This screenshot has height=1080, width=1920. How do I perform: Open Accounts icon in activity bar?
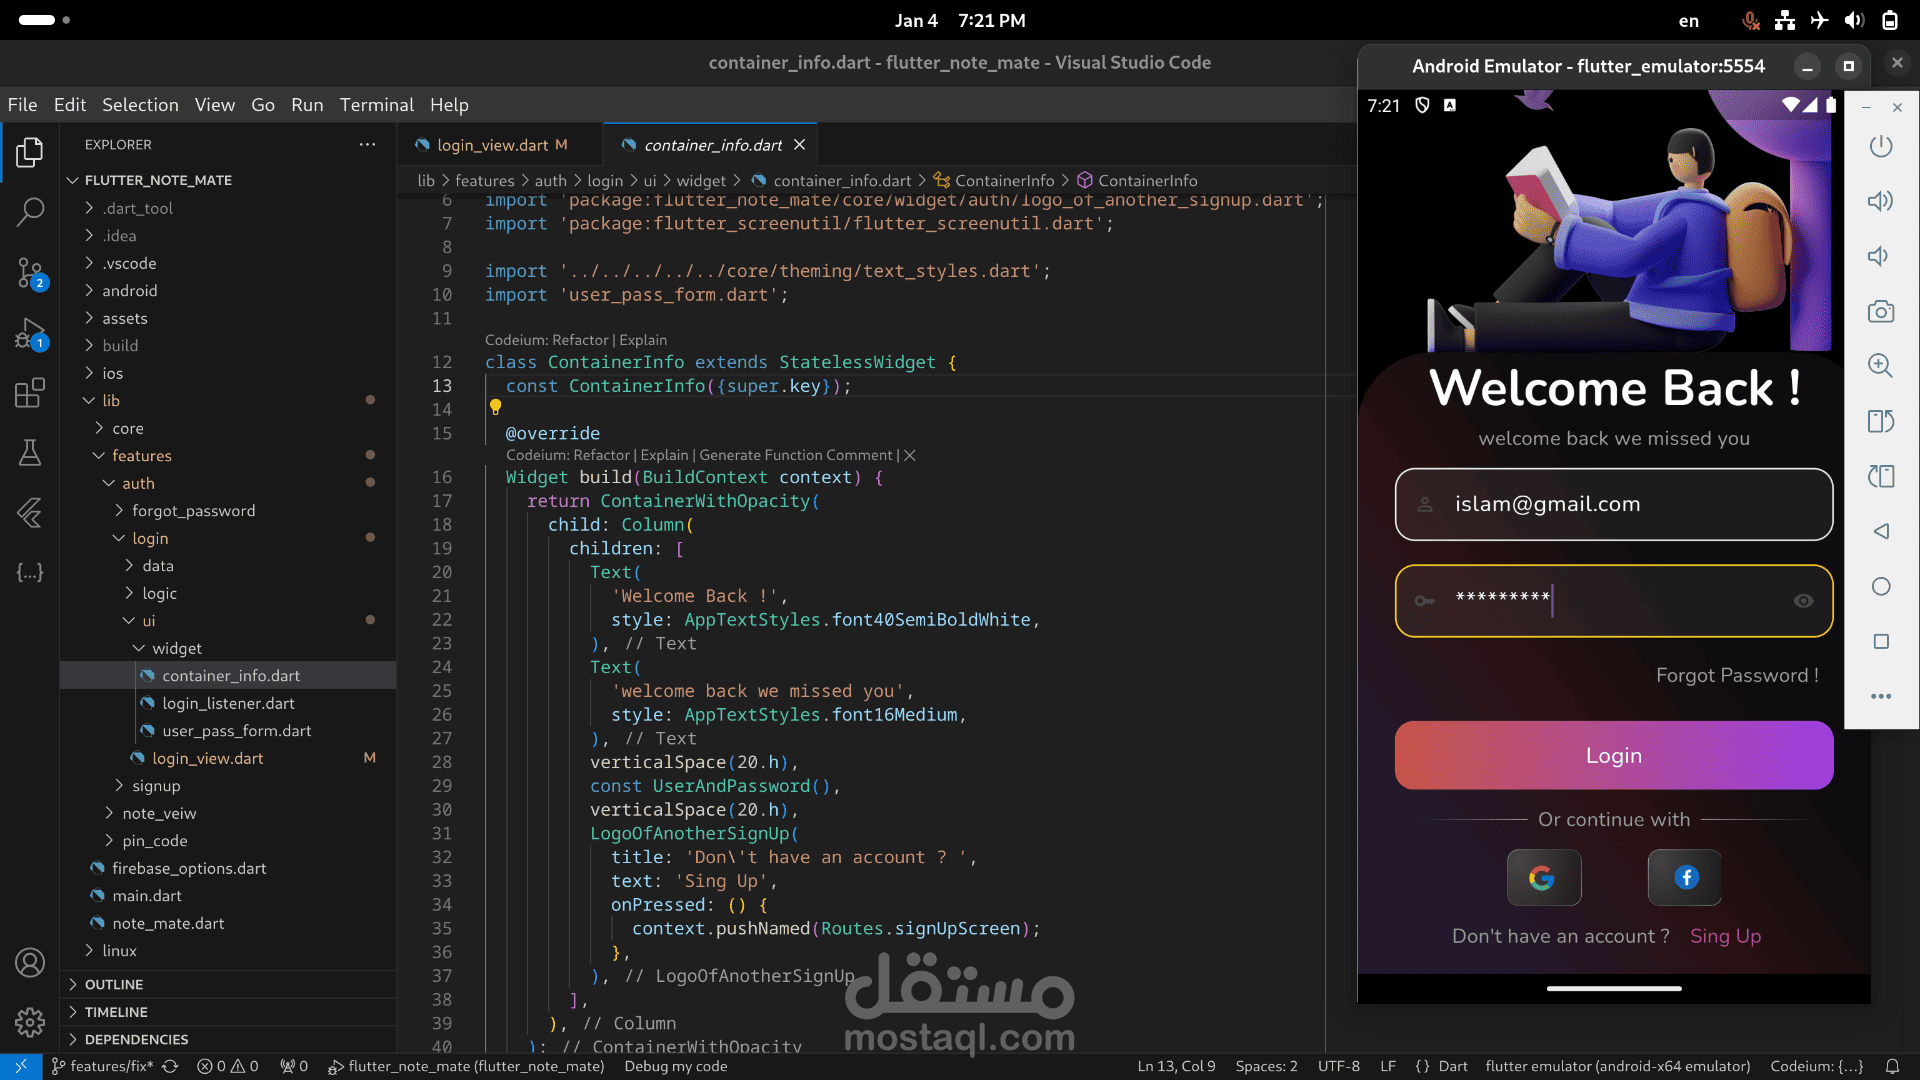coord(30,962)
